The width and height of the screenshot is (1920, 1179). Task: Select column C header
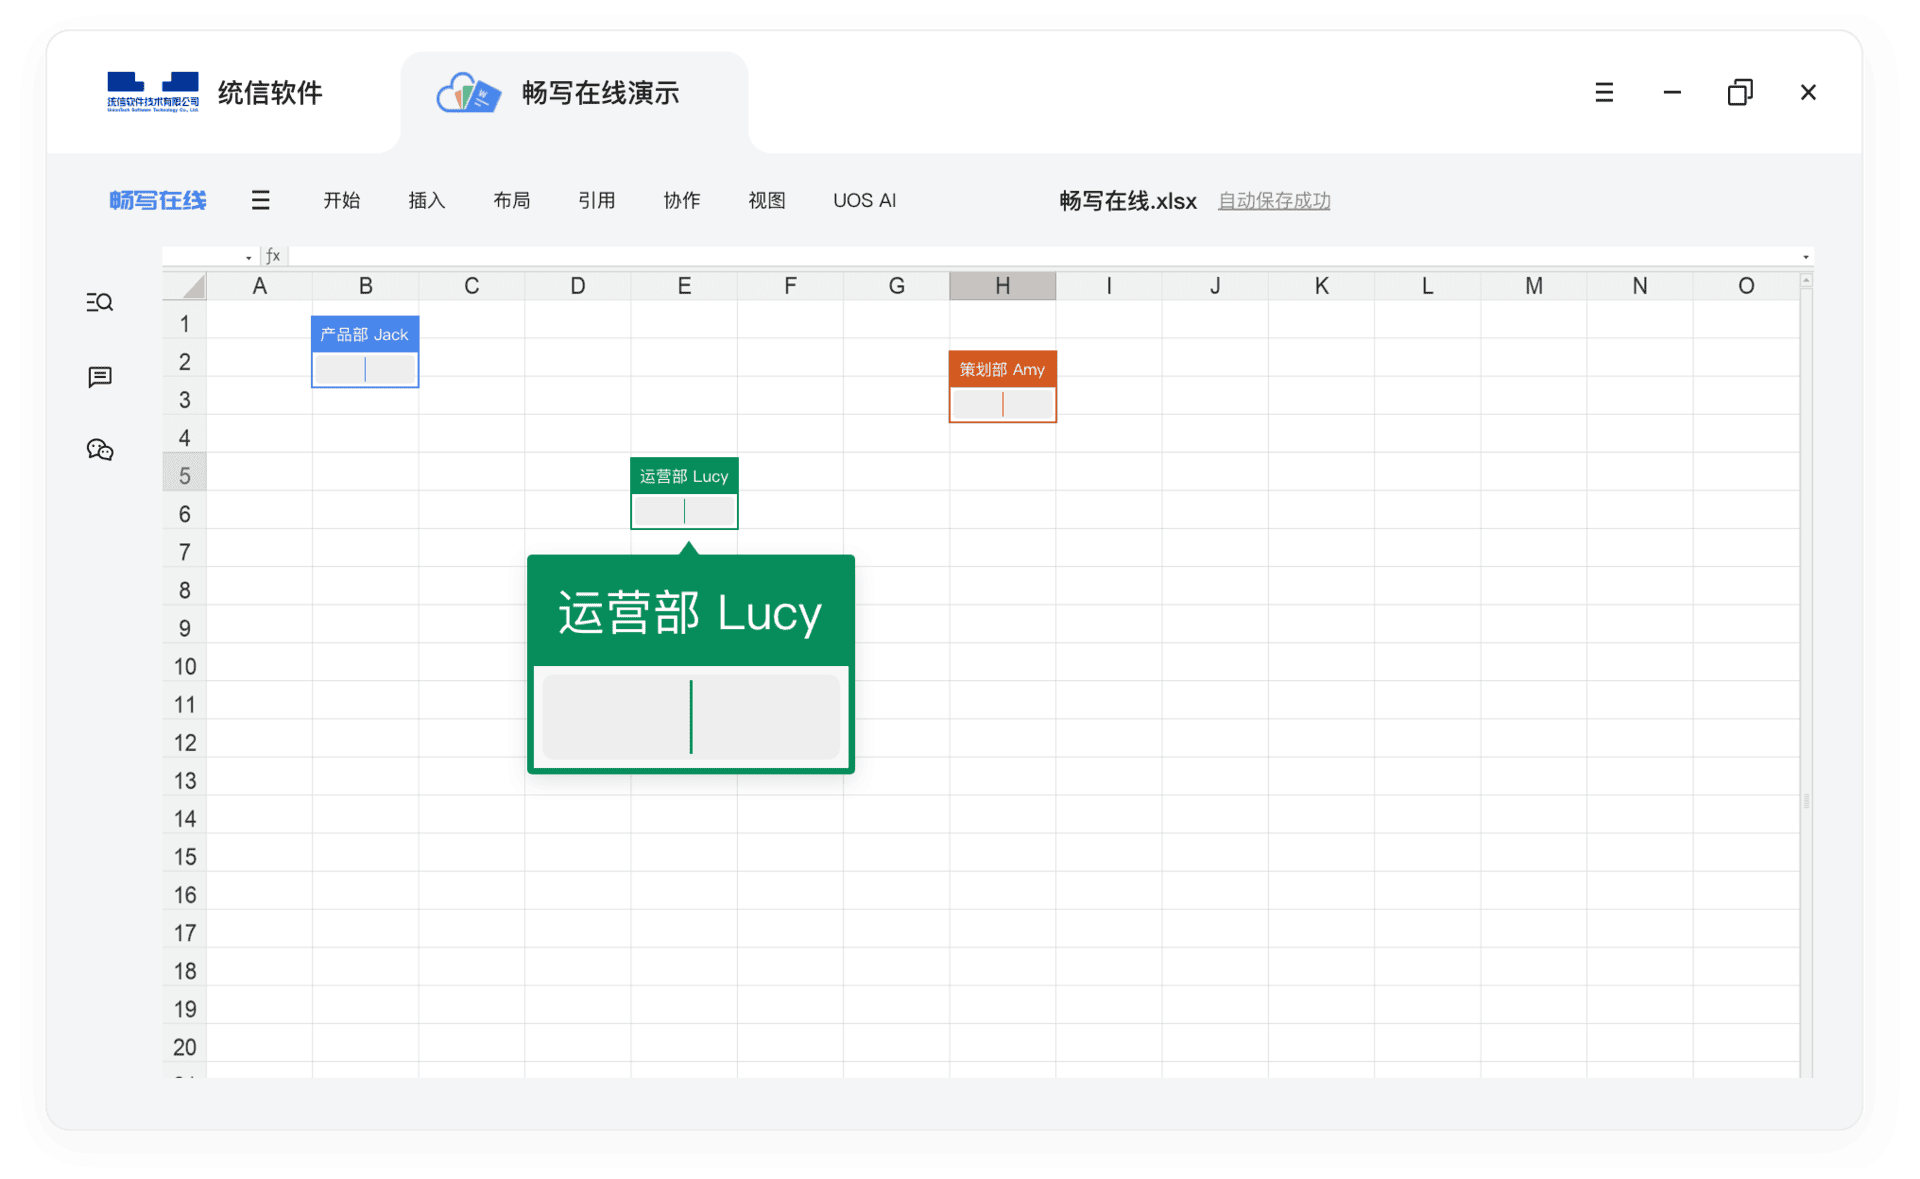(472, 286)
